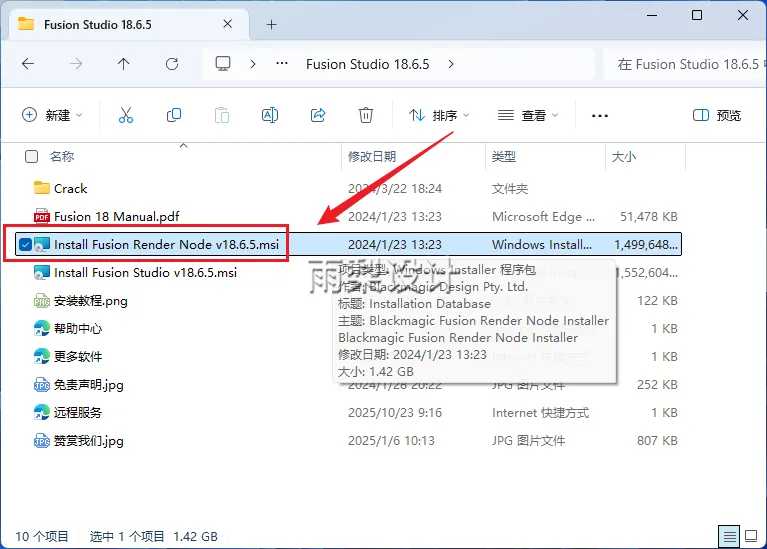Click the shortcut icon of 远程服务
Screen dimensions: 767x549
(x=42, y=412)
